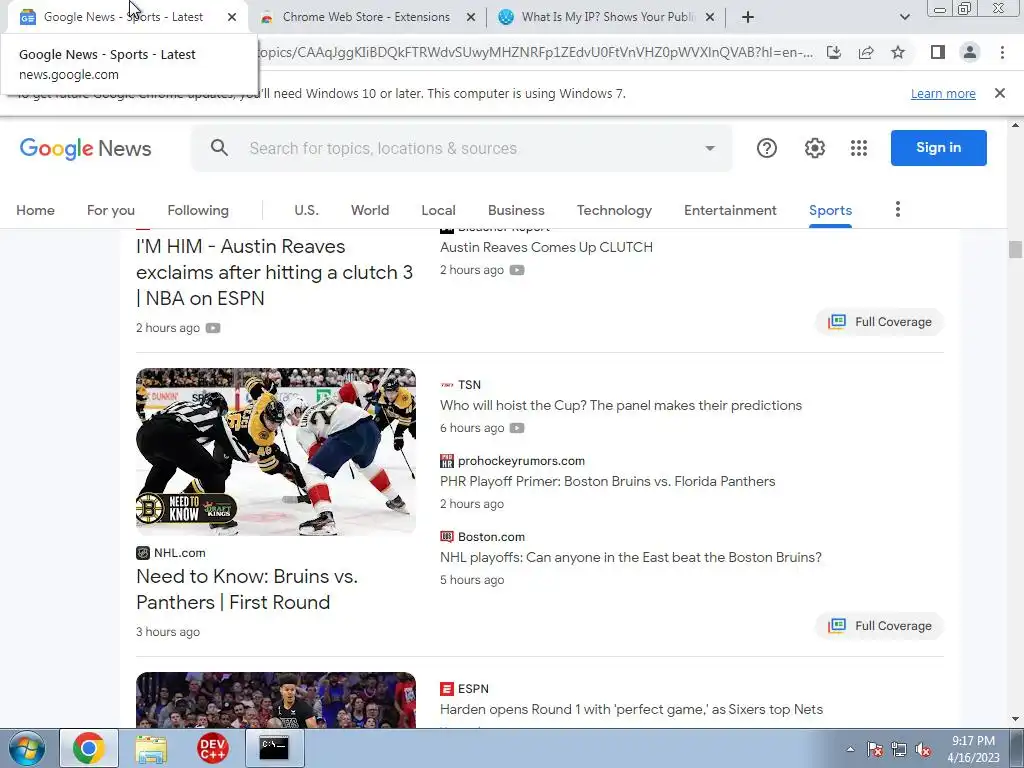Switch to the Business section

[516, 210]
